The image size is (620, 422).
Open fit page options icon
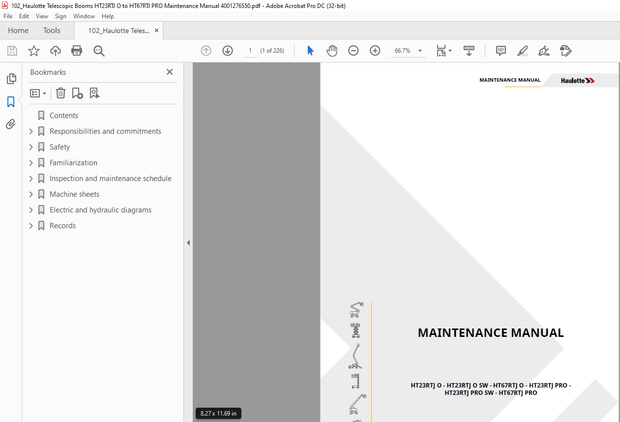pyautogui.click(x=444, y=51)
